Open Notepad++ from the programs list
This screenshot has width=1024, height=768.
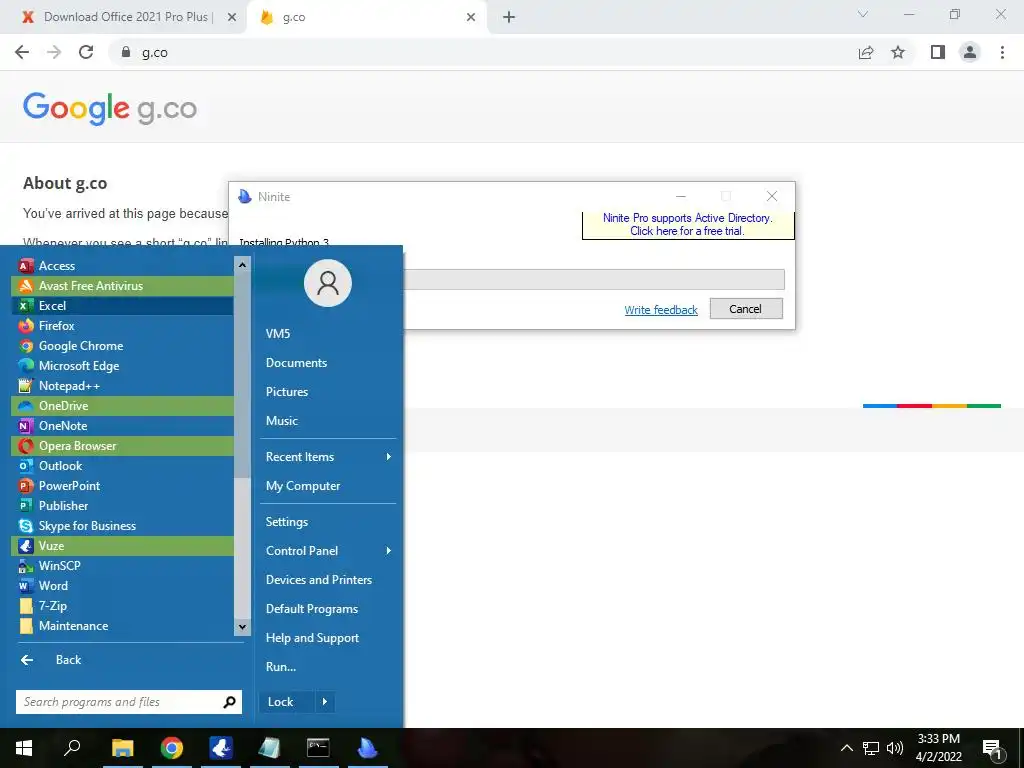click(x=122, y=386)
